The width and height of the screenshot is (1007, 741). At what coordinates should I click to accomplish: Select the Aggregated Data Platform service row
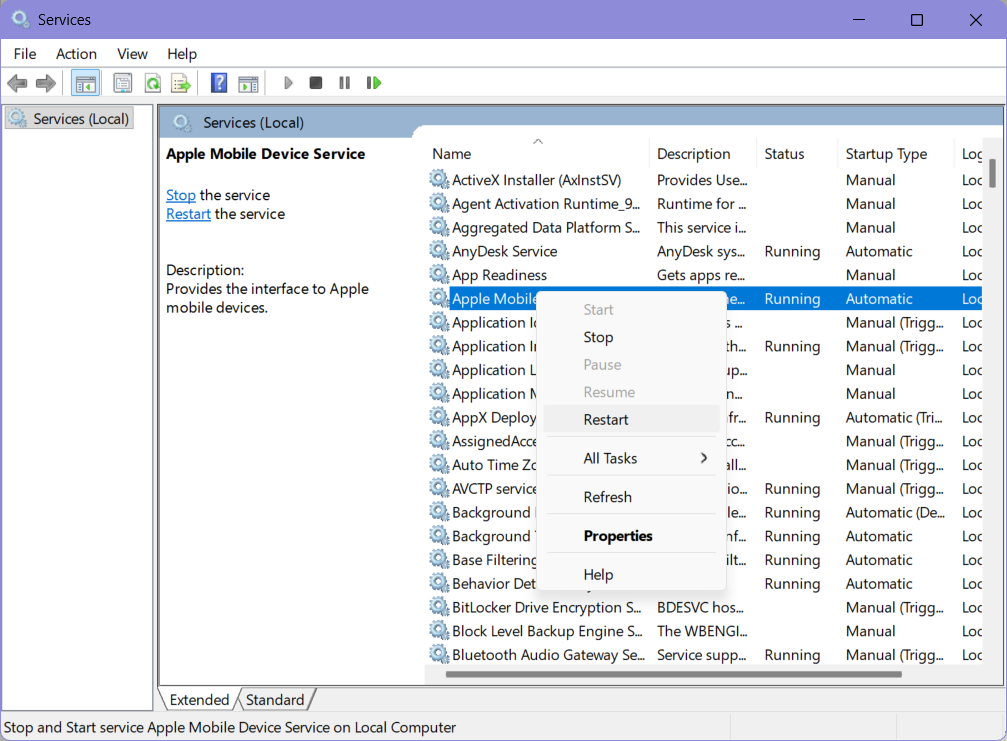(704, 227)
